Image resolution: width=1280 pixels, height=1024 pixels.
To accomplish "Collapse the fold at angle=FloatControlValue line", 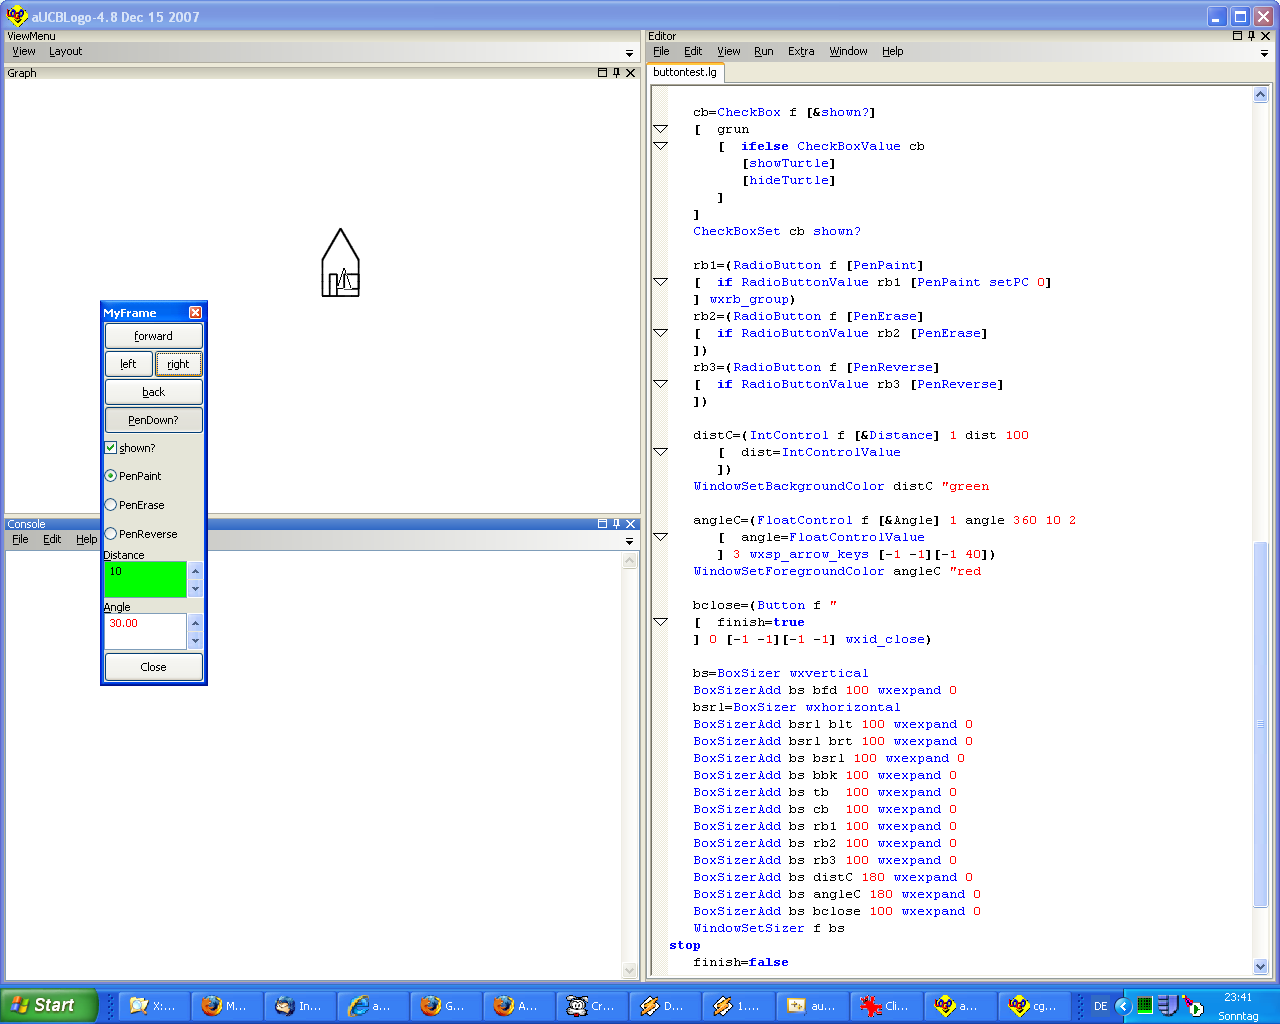I will (x=660, y=537).
